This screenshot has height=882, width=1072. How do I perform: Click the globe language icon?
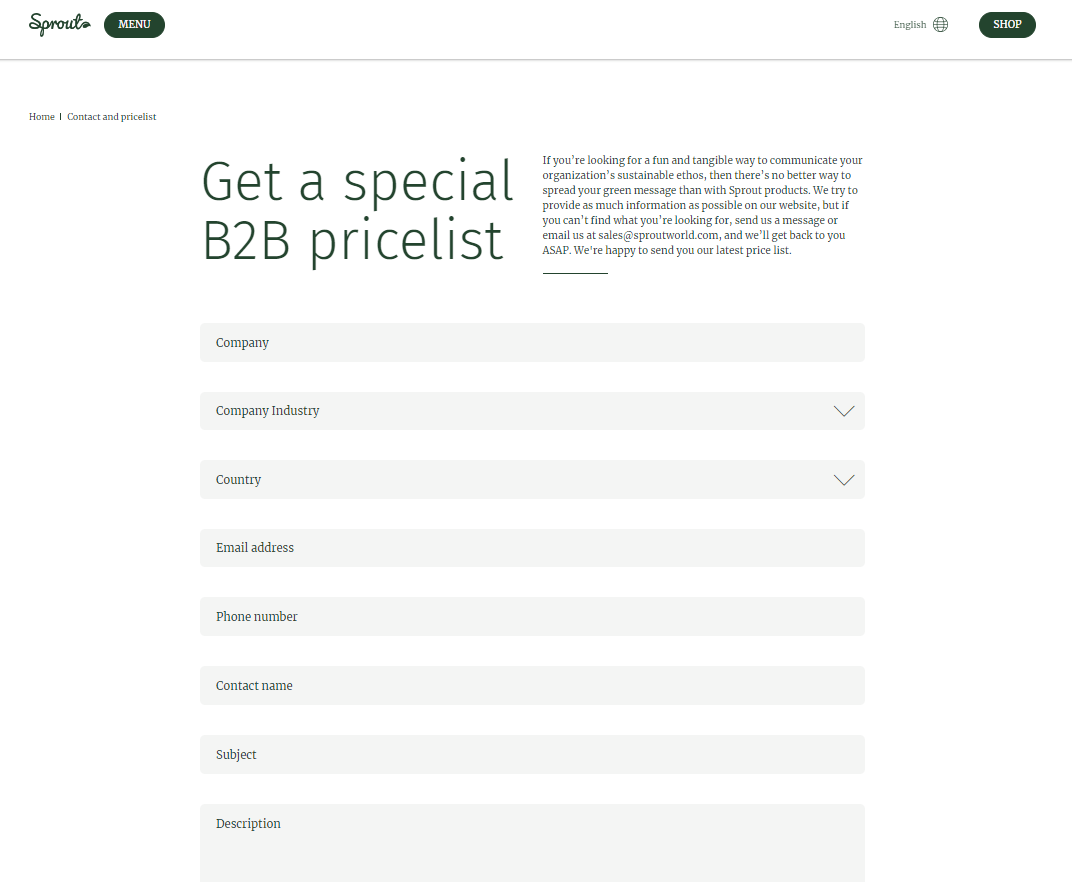point(940,25)
